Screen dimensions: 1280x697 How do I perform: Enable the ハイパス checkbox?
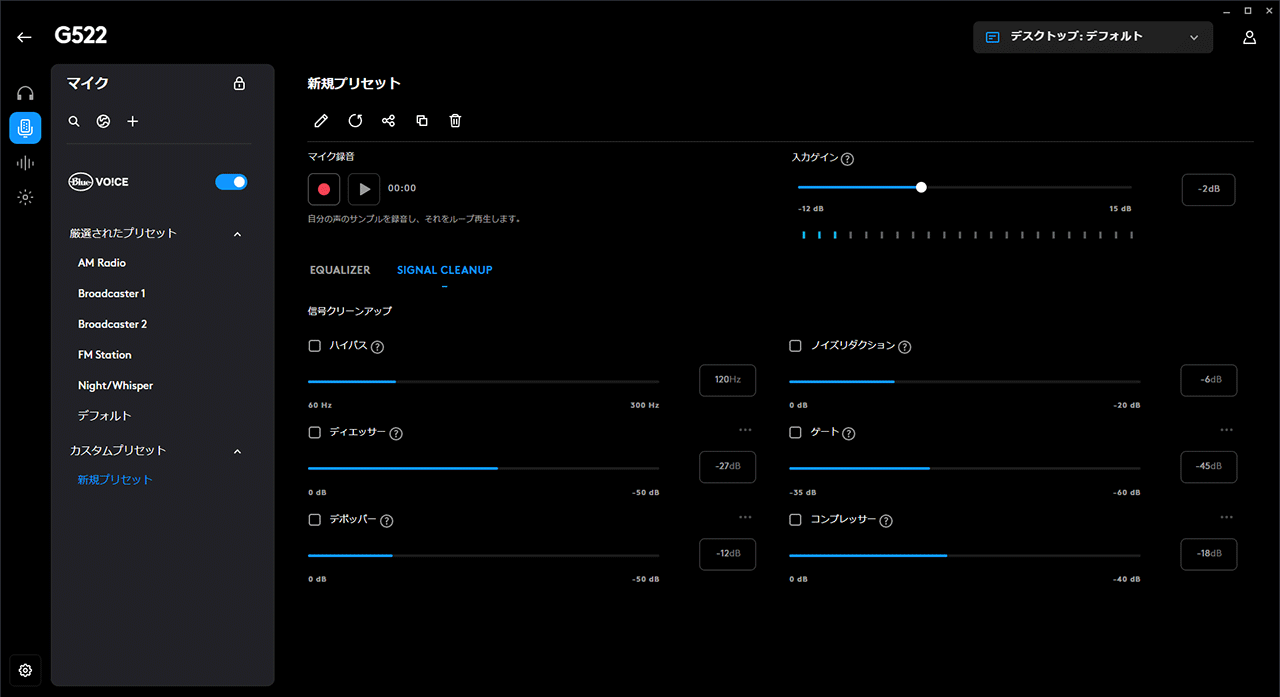tap(315, 346)
